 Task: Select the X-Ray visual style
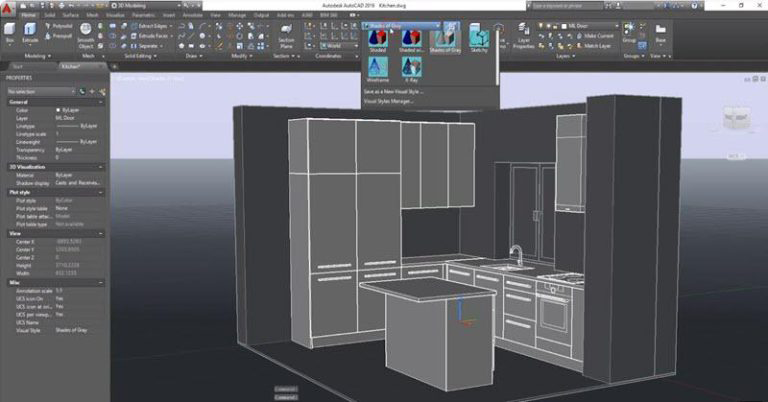point(412,69)
